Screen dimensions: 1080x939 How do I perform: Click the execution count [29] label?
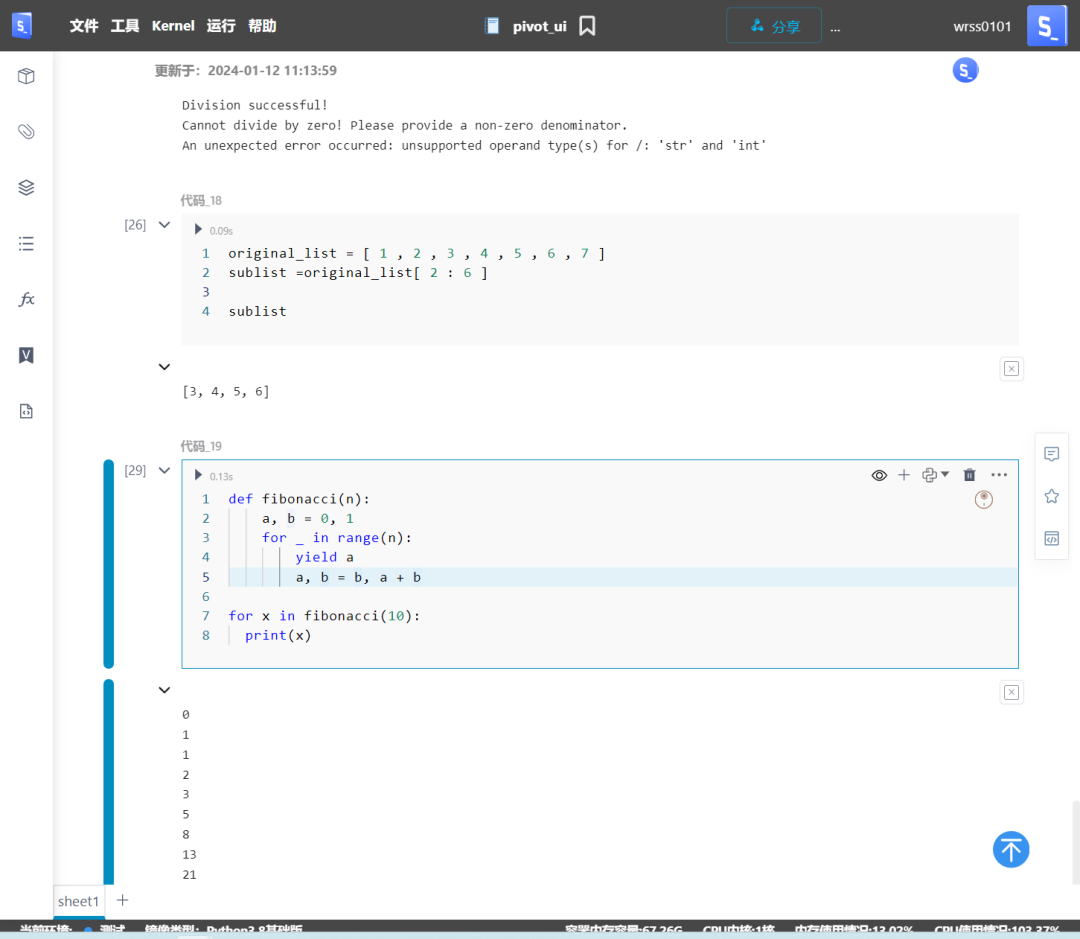[x=135, y=471]
